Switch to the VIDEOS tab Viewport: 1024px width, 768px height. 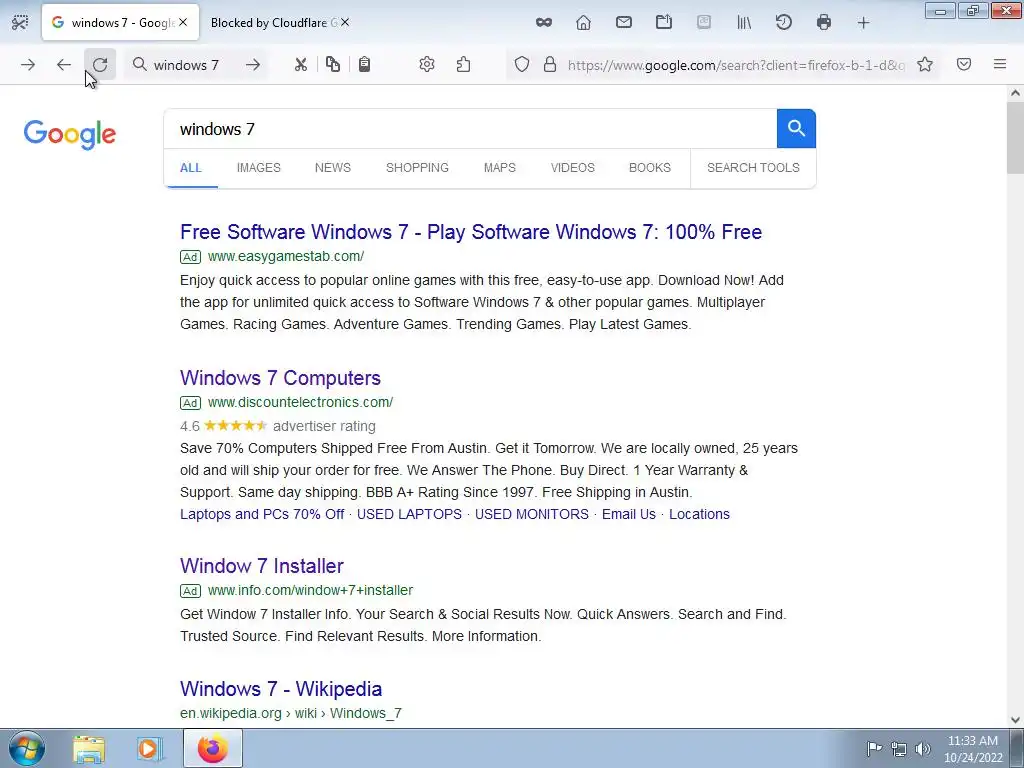[573, 168]
